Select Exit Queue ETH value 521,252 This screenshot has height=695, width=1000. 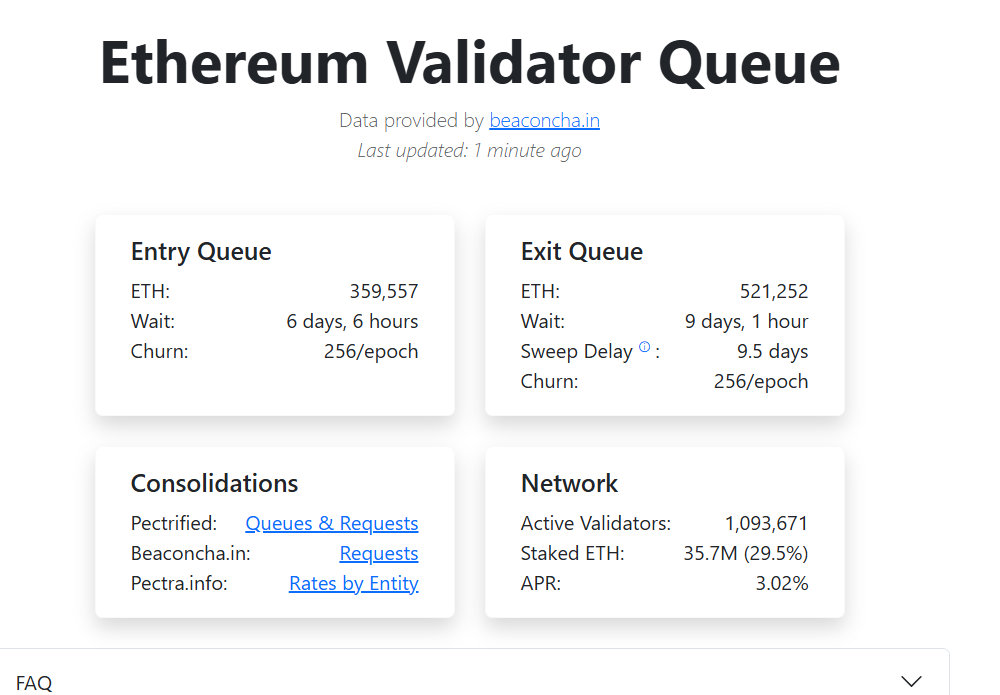774,291
